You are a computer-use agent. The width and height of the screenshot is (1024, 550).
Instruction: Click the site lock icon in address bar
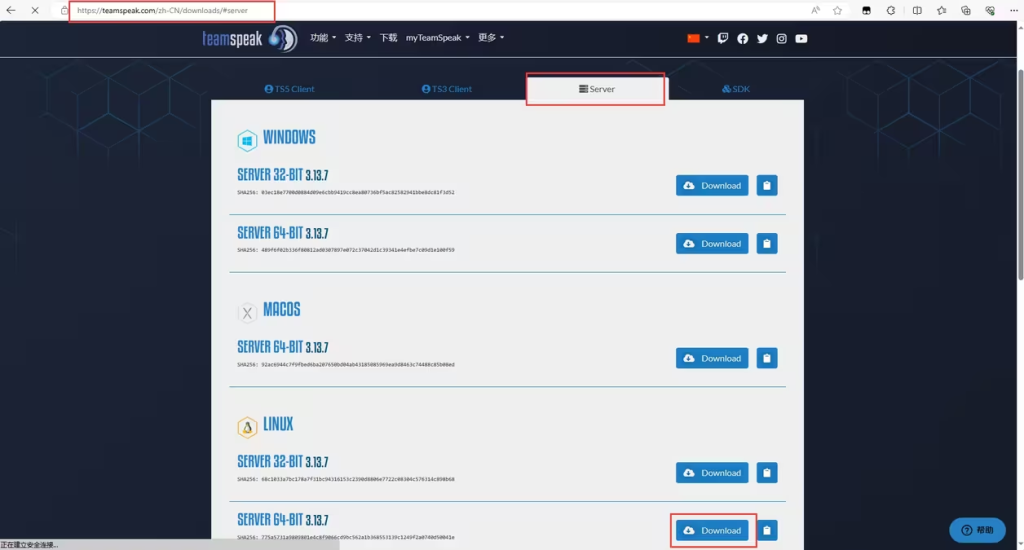(64, 10)
